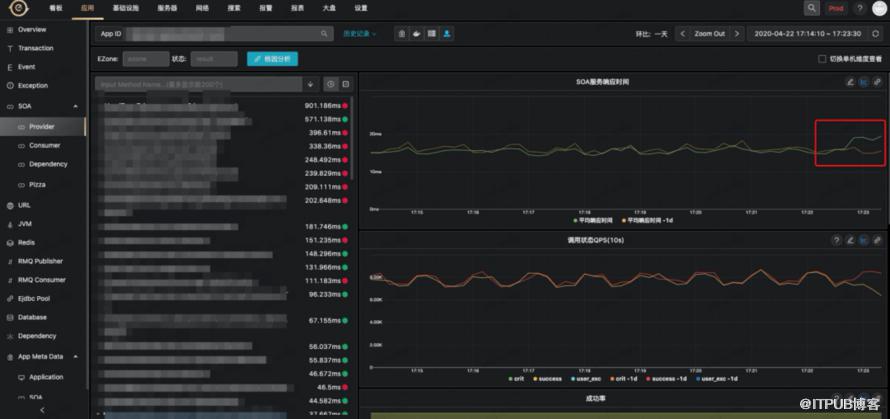The image size is (890, 419).
Task: Collapse the App Meta Data section
Action: pos(75,357)
